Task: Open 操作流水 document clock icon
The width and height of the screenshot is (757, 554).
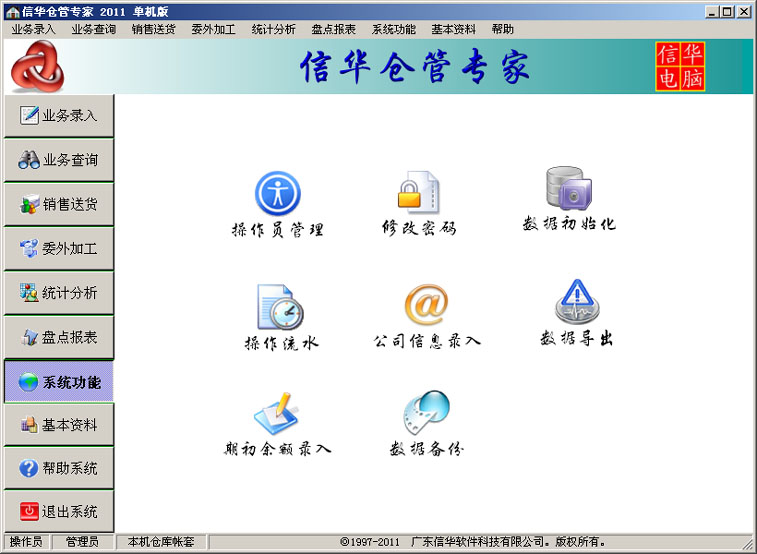Action: 280,307
